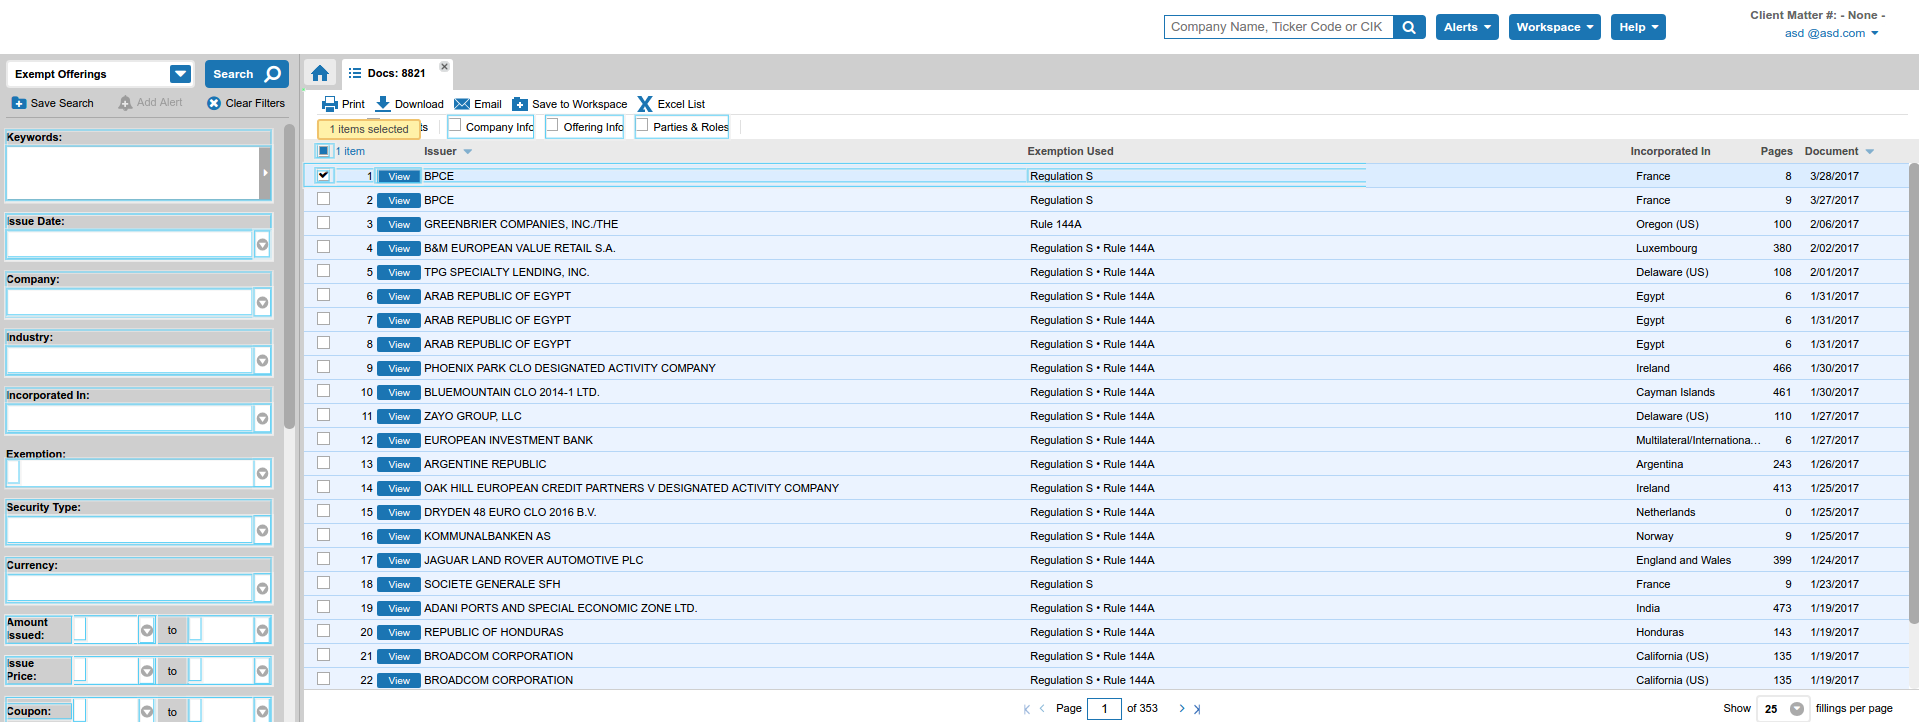
Task: View the JAGUAR LAND ROVER filing
Action: pos(399,561)
